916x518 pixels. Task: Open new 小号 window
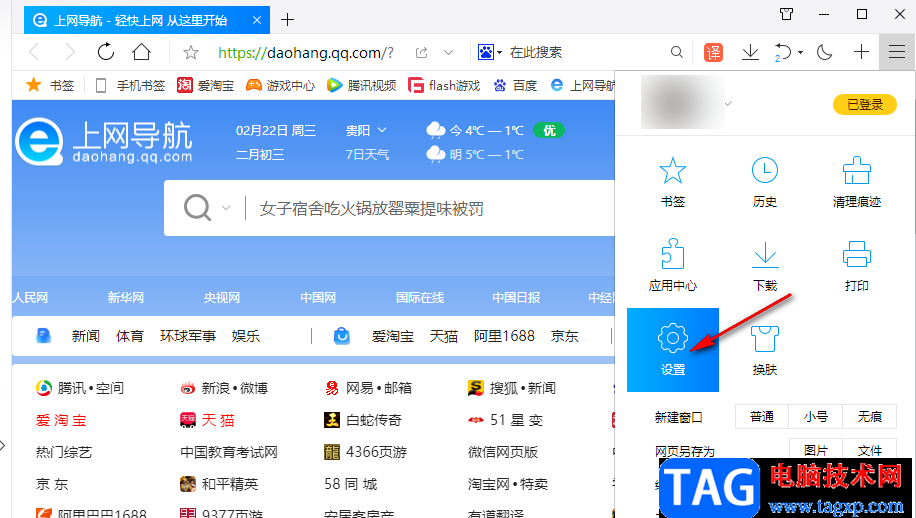(816, 416)
